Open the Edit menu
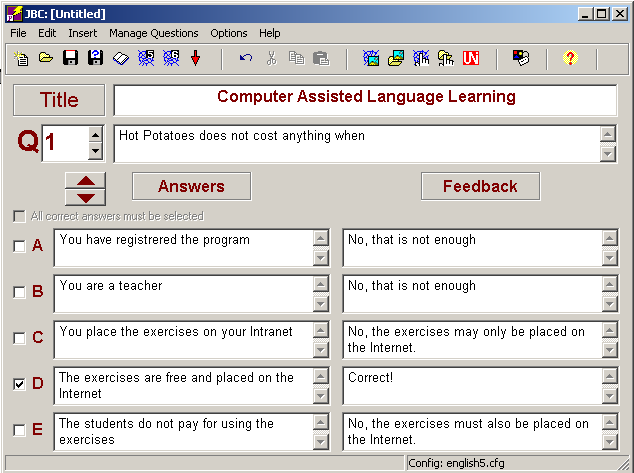The height and width of the screenshot is (473, 634). click(x=47, y=33)
